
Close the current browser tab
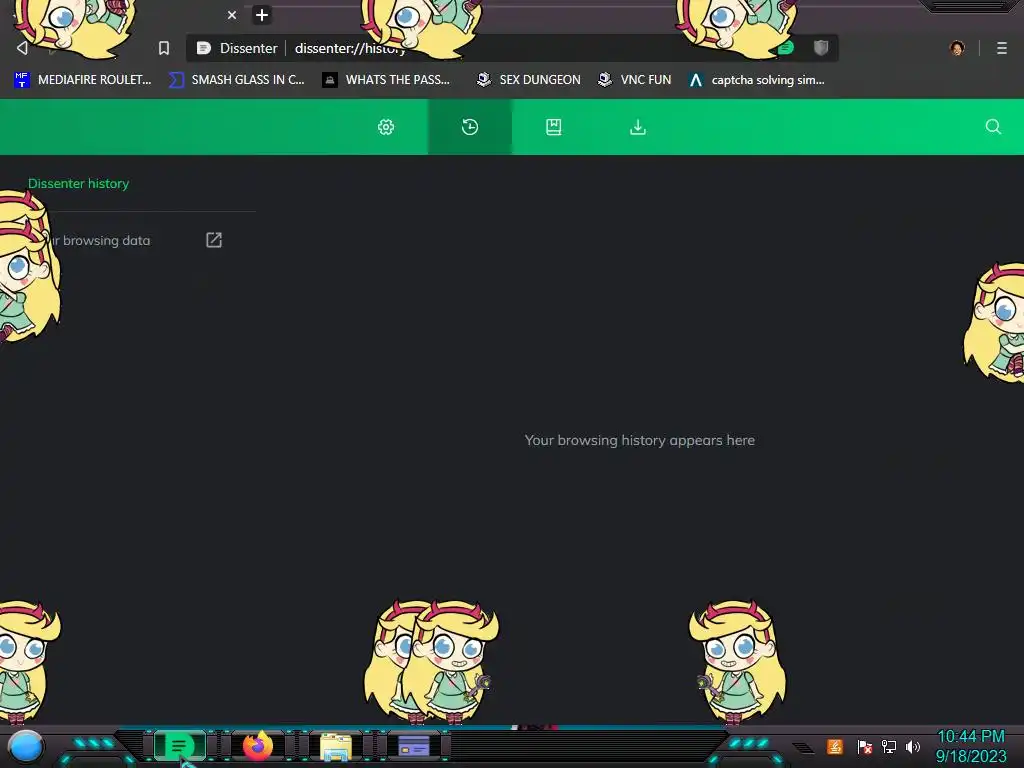pyautogui.click(x=232, y=15)
